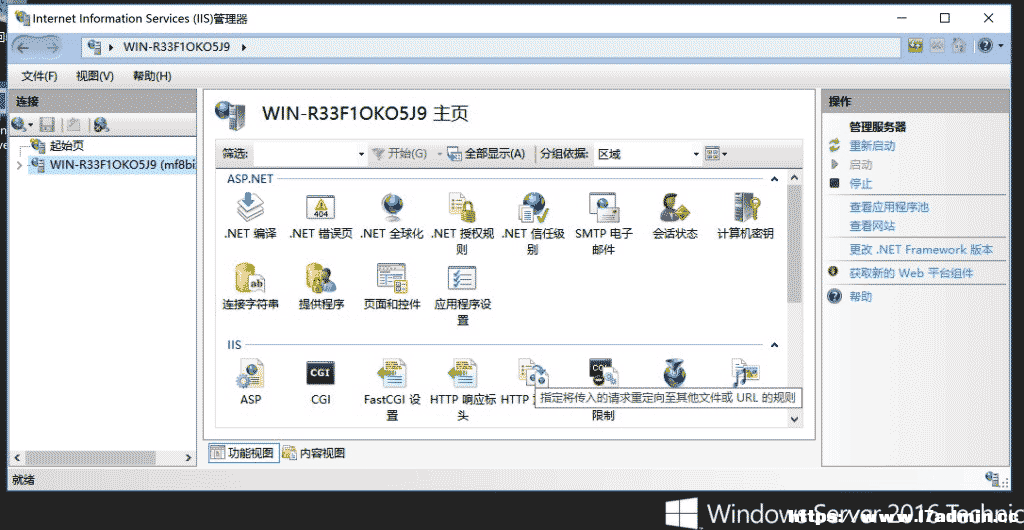1024x530 pixels.
Task: Switch to the 内容视图 tab
Action: tap(314, 453)
